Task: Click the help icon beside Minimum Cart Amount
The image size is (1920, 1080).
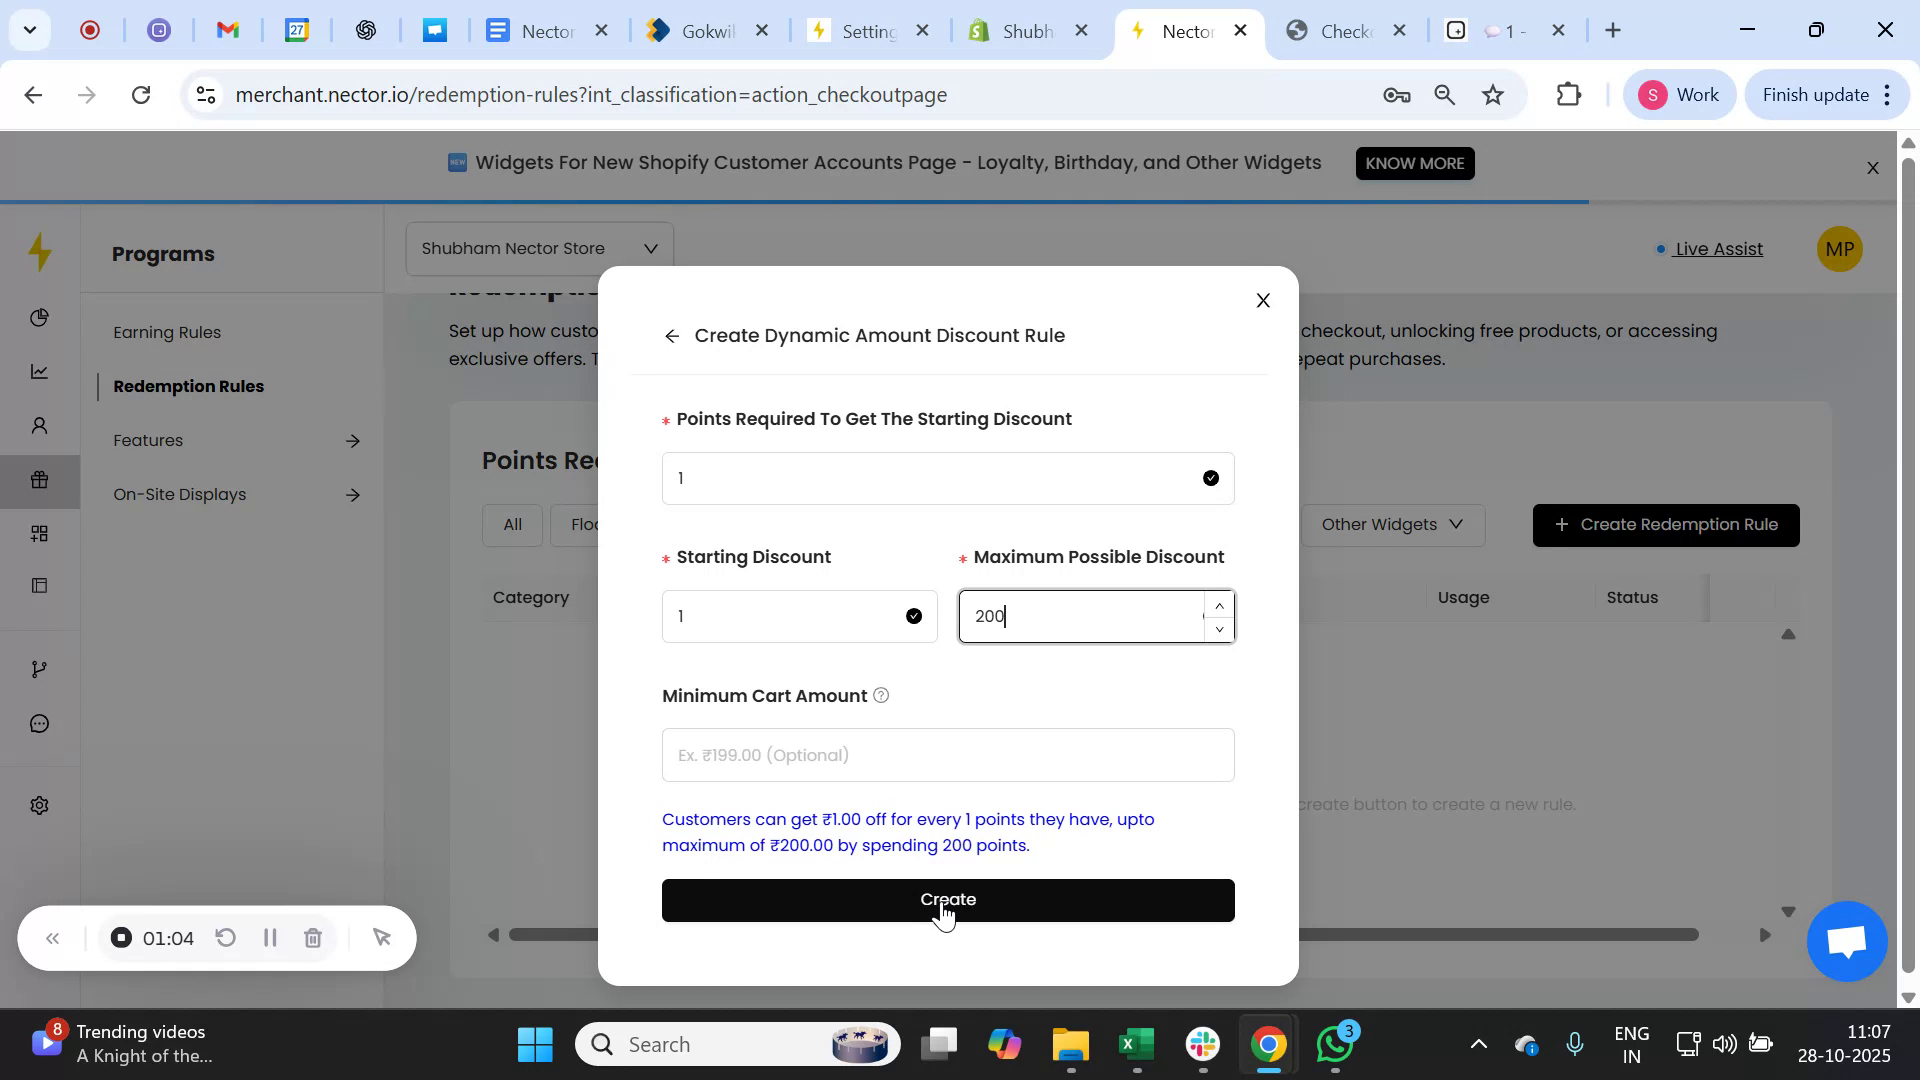Action: click(881, 695)
